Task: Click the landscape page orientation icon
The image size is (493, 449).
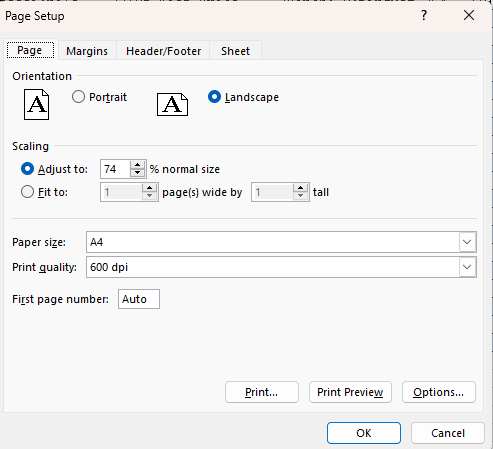Action: tap(172, 104)
